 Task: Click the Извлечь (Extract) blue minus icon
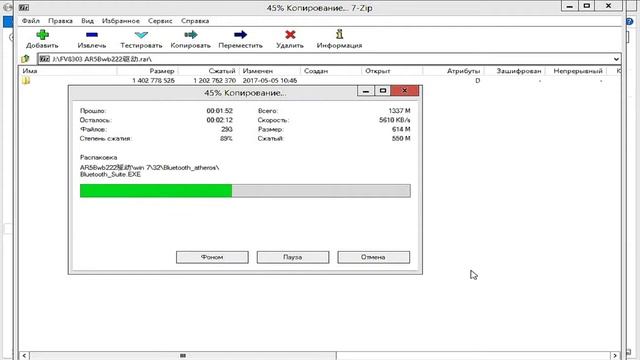coord(92,35)
